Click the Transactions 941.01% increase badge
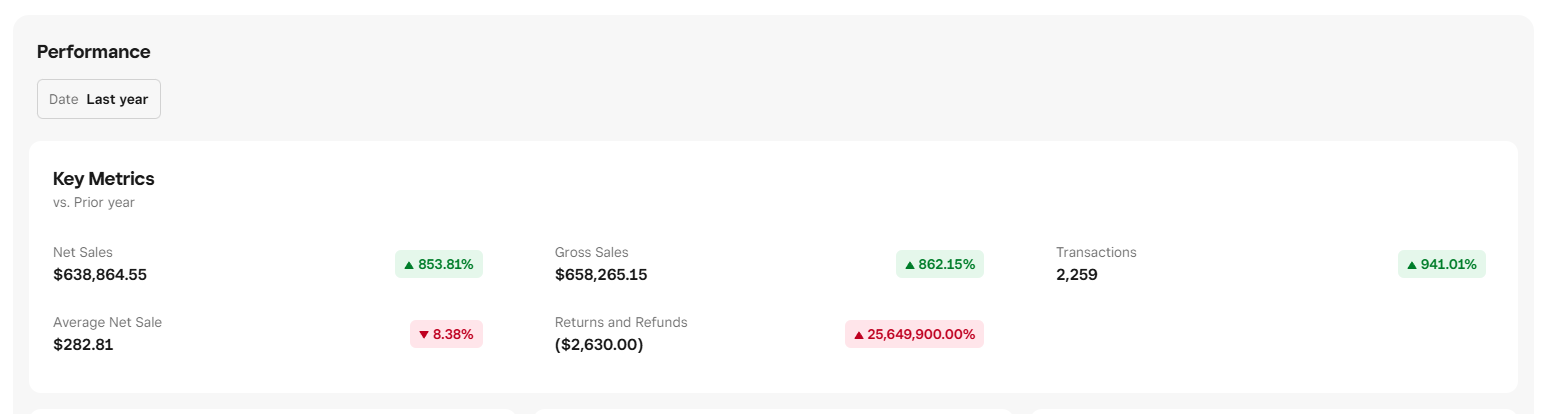Screen dimensions: 1543x414 (x=1441, y=264)
